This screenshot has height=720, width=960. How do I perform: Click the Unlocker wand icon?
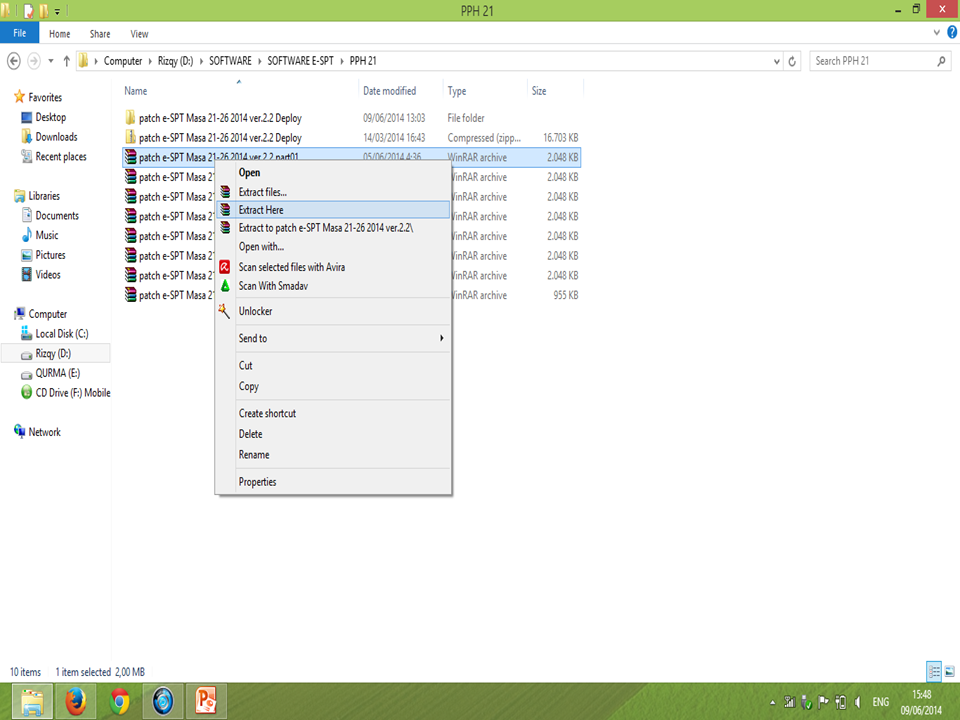[x=224, y=311]
